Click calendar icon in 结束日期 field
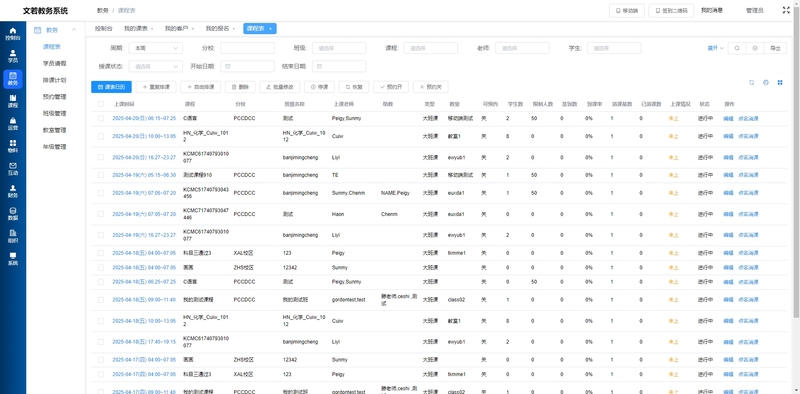Image resolution: width=800 pixels, height=394 pixels. (319, 66)
